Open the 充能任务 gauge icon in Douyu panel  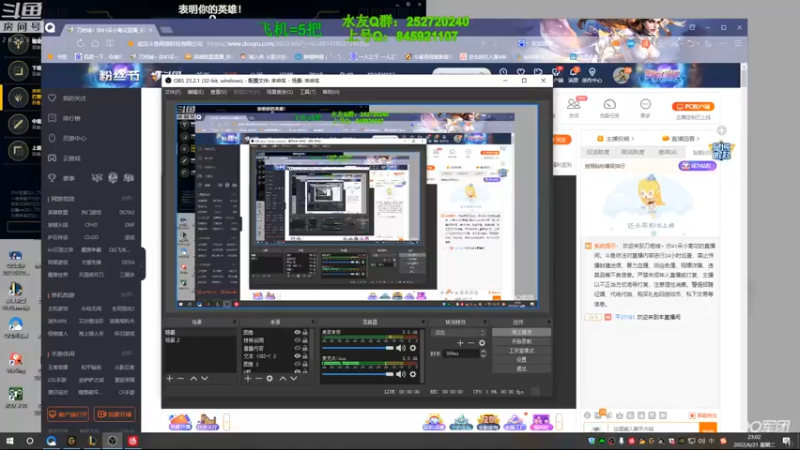coord(610,104)
